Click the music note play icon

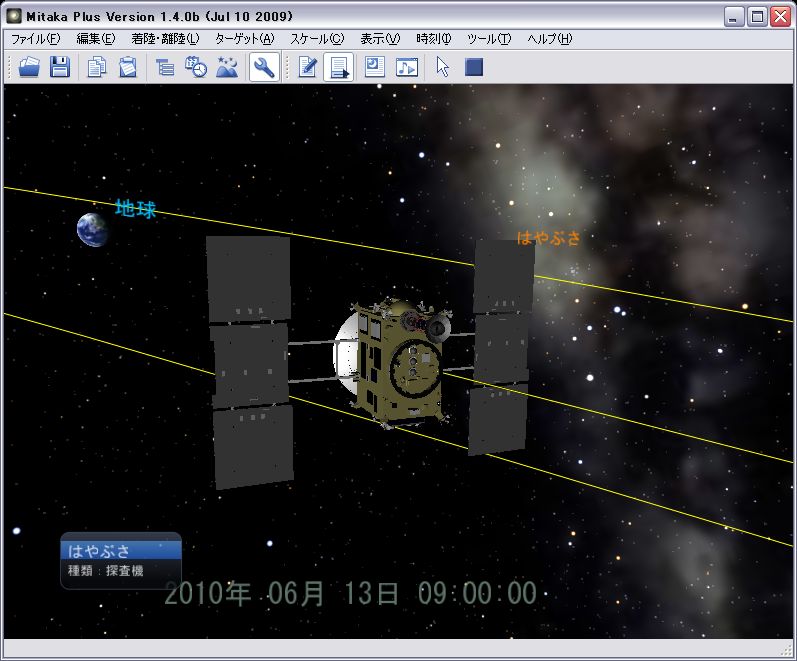coord(407,67)
